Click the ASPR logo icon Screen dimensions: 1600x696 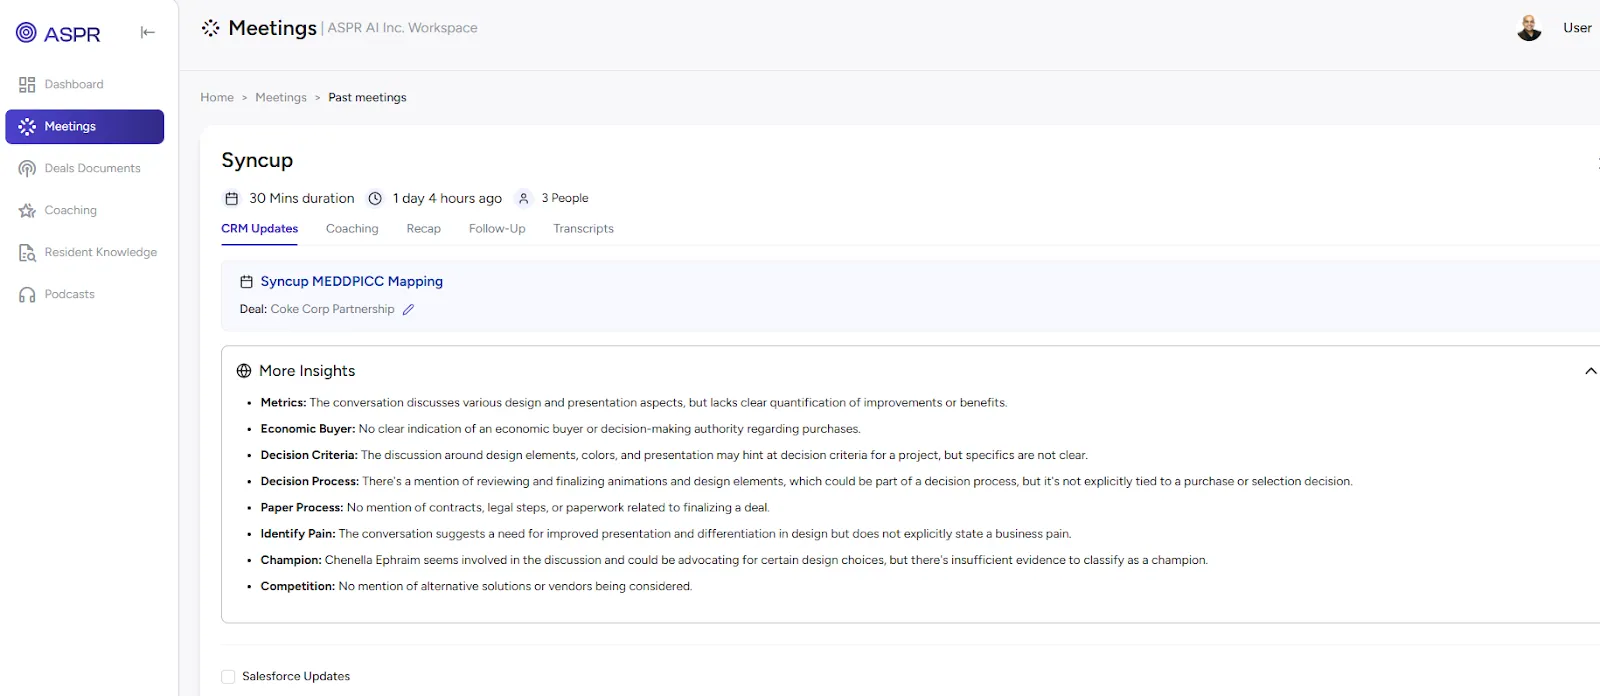pyautogui.click(x=27, y=33)
